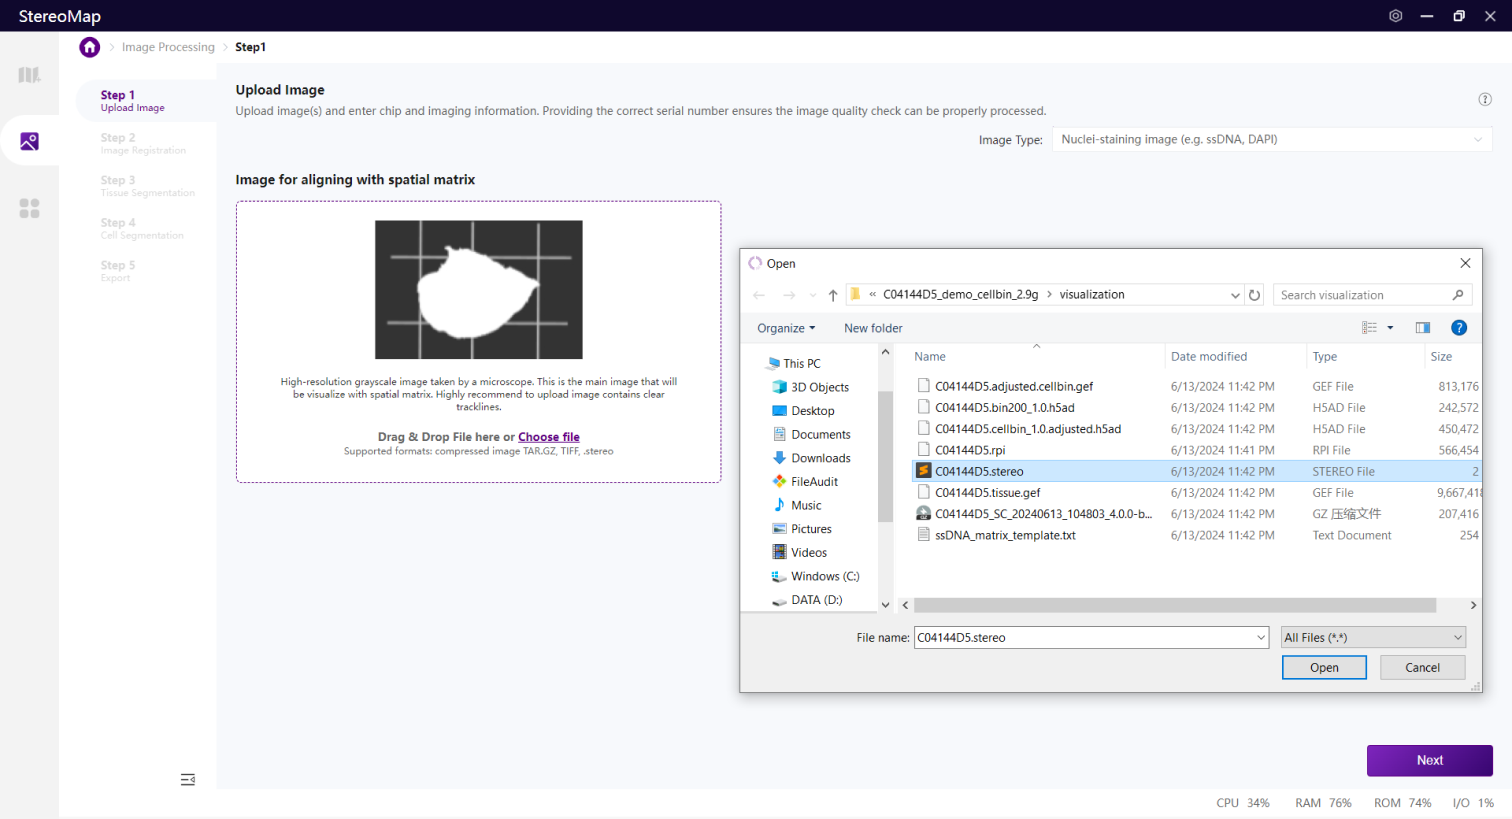Expand the Organize menu
This screenshot has height=819, width=1512.
[786, 328]
